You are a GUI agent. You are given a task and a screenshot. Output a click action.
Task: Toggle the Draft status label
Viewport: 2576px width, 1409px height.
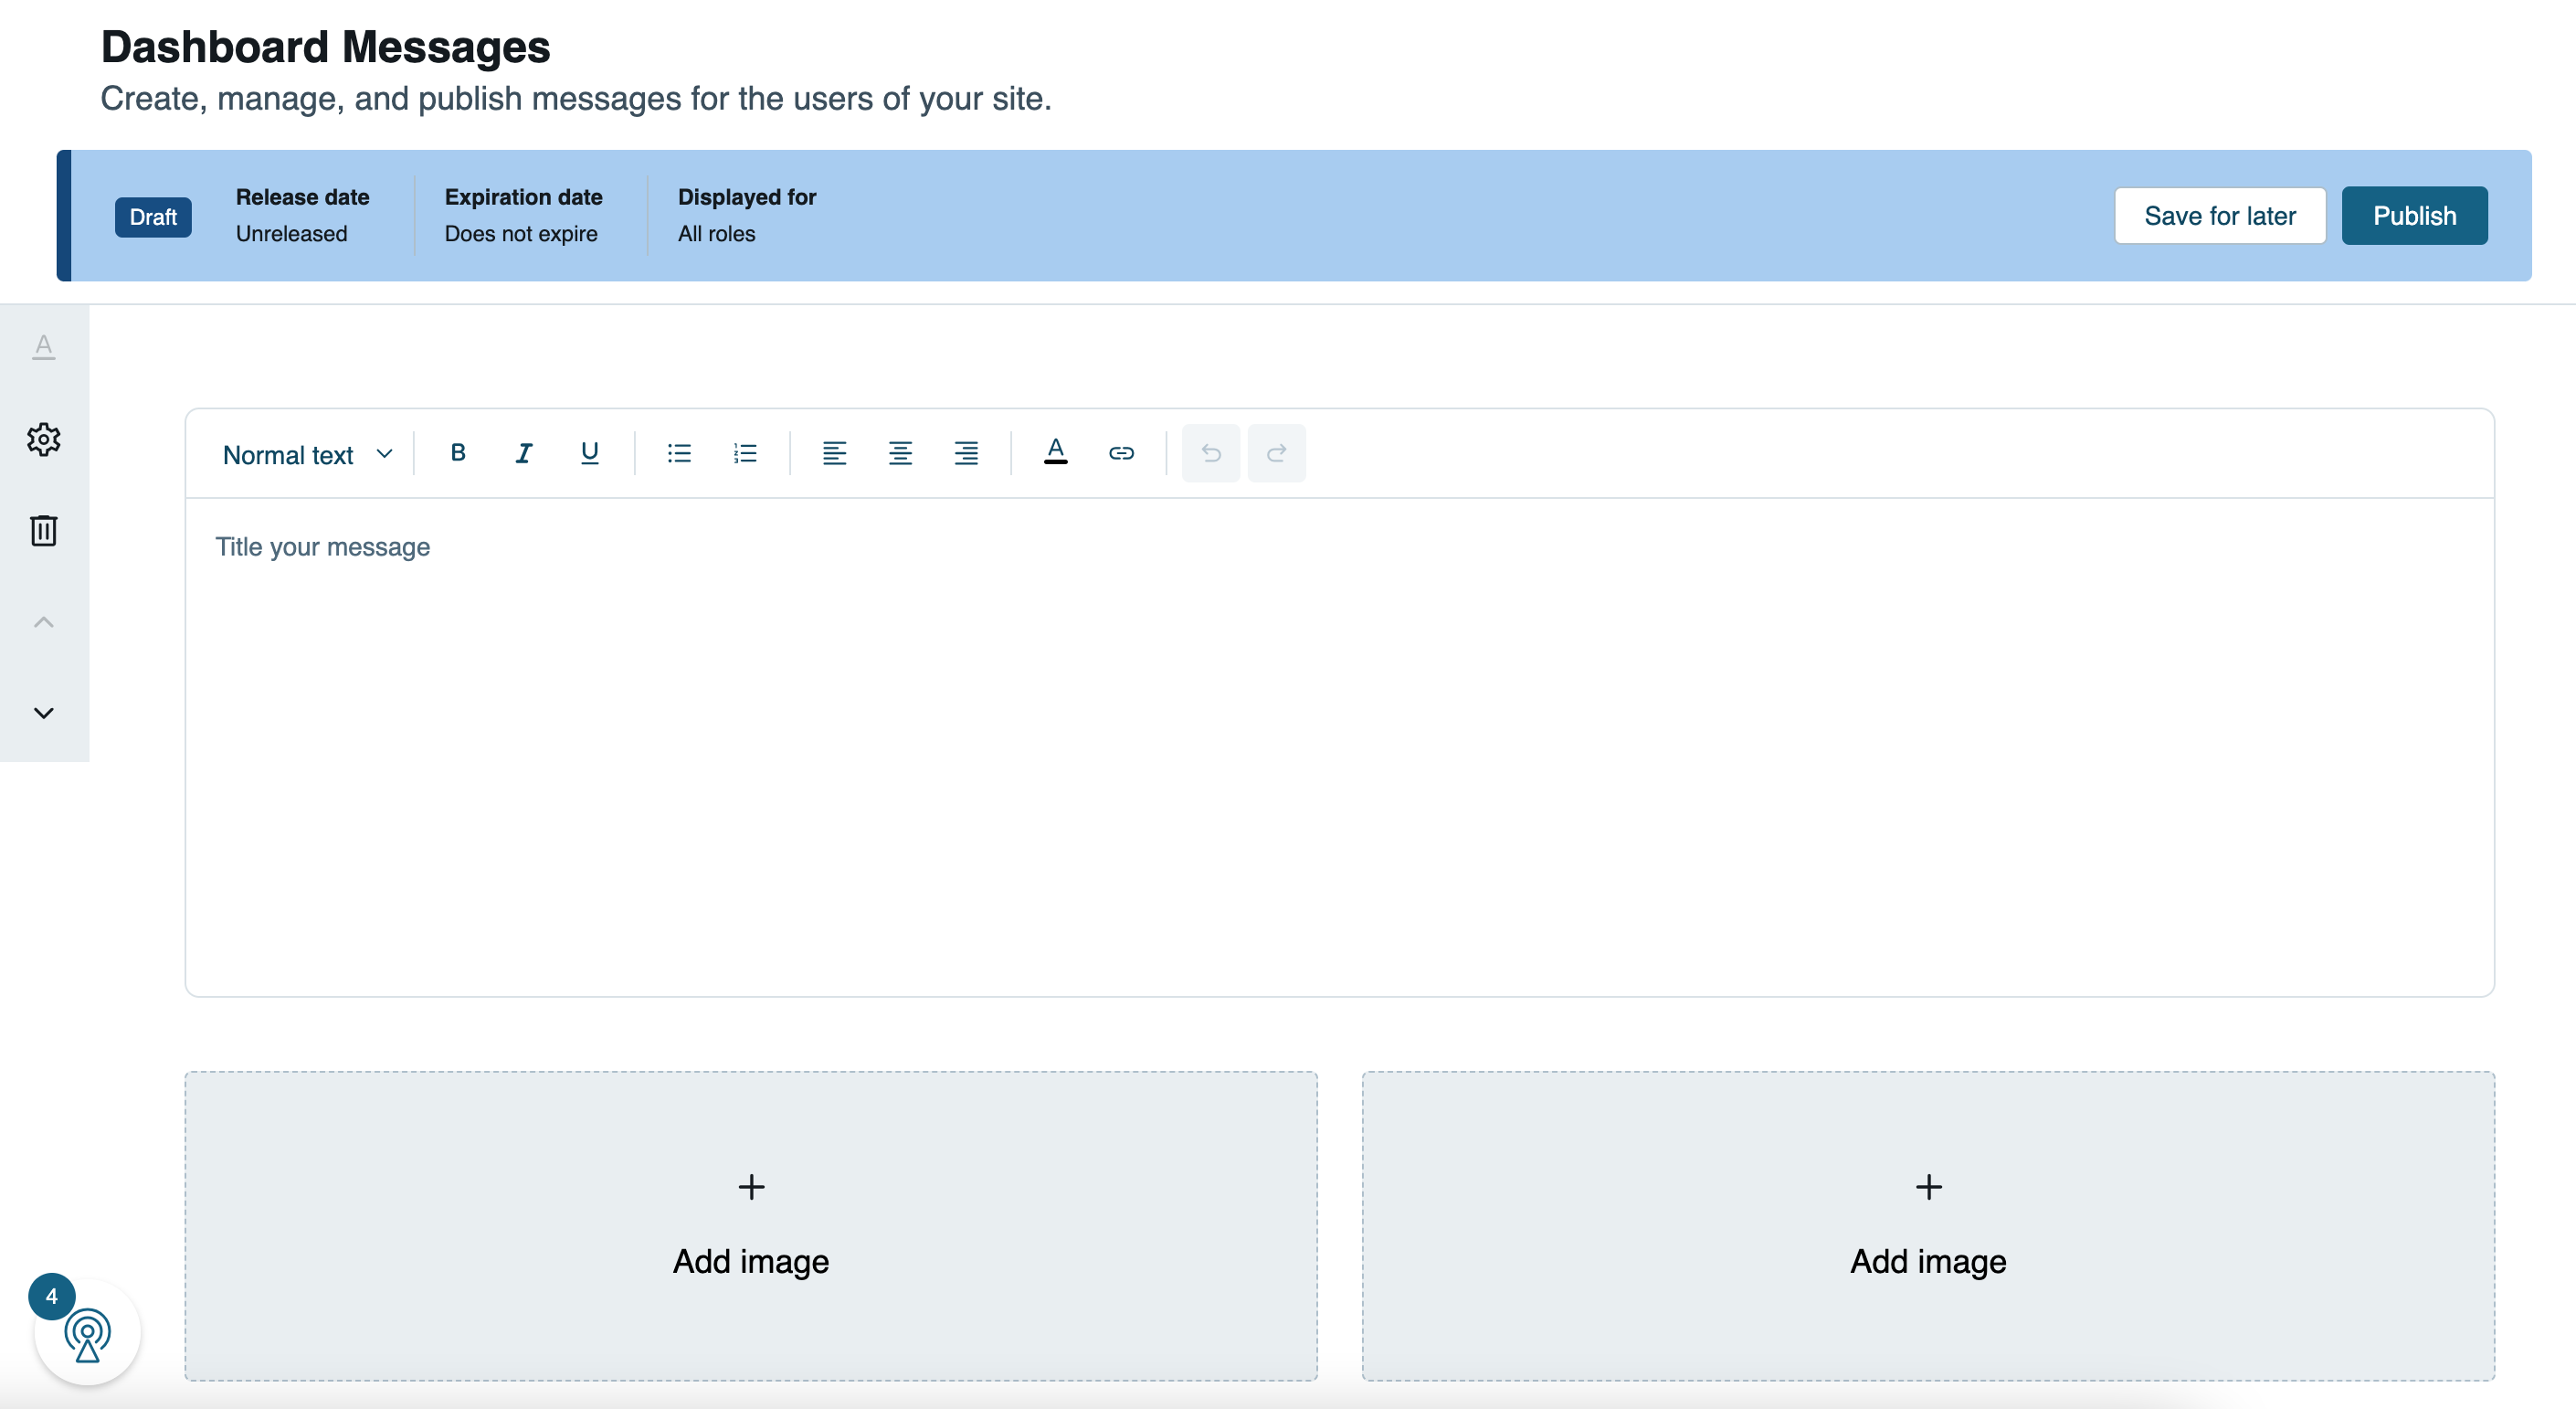[153, 216]
